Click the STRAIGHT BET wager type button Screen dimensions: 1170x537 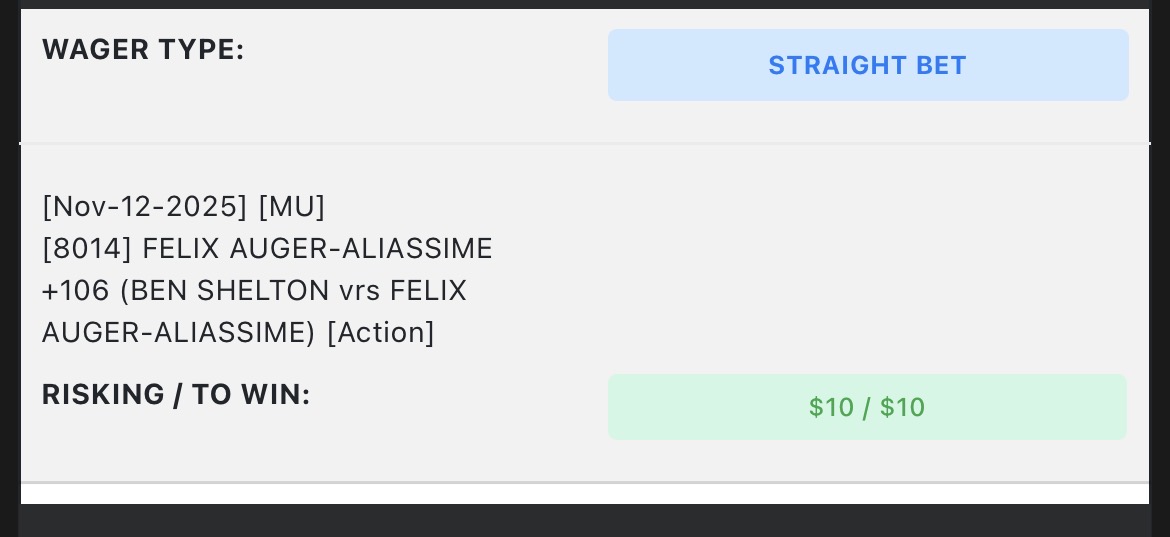867,65
